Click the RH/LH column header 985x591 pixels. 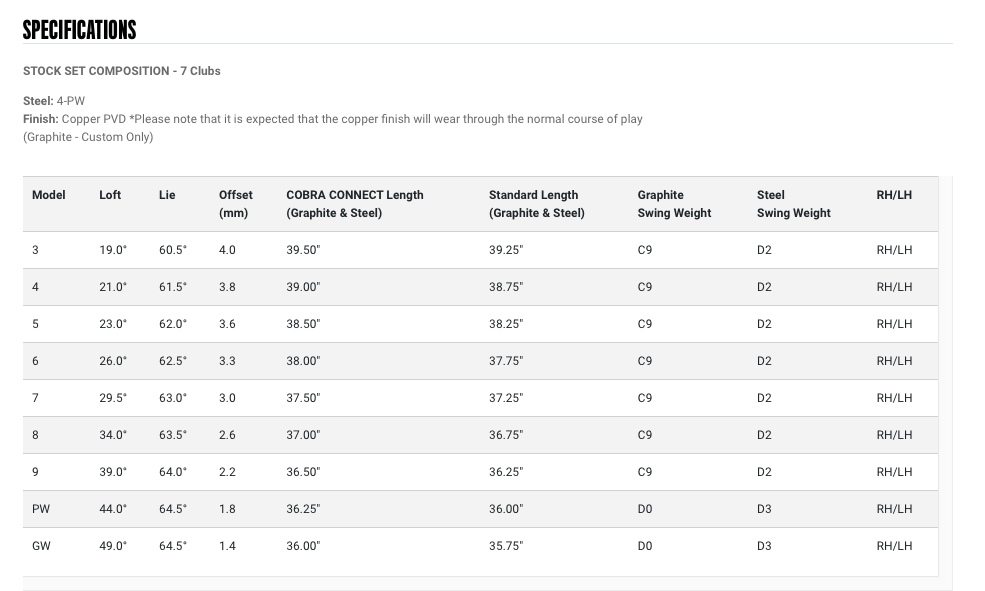pos(894,195)
